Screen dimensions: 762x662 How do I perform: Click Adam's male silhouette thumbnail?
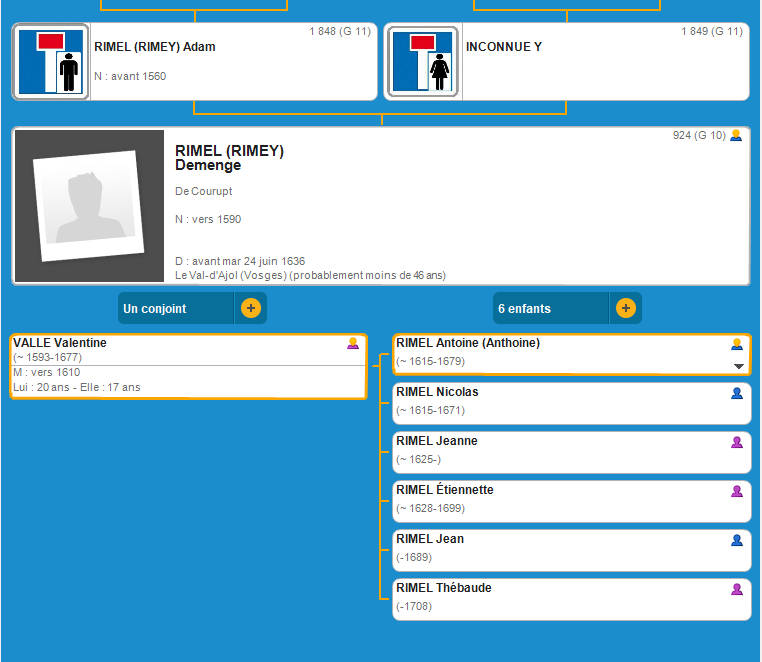click(x=52, y=62)
